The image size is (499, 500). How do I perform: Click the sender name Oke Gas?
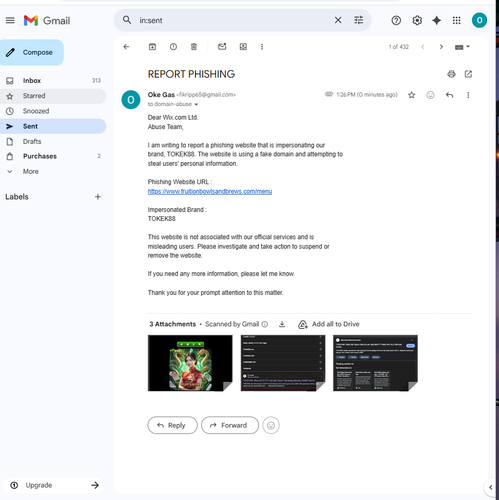point(161,95)
